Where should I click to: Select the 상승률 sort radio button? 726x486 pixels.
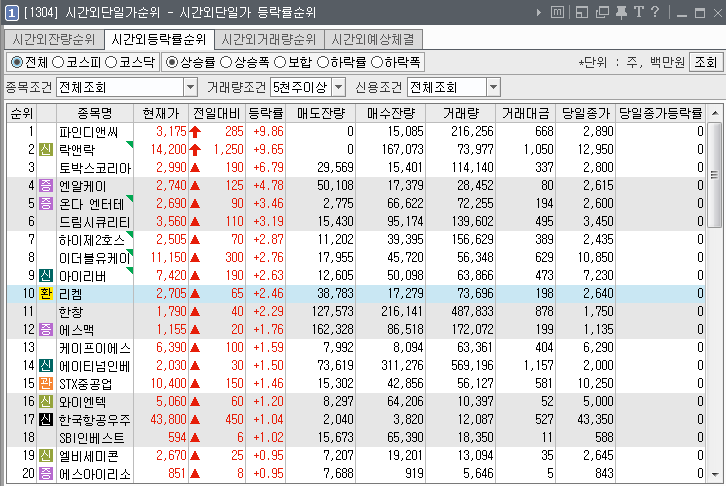172,62
